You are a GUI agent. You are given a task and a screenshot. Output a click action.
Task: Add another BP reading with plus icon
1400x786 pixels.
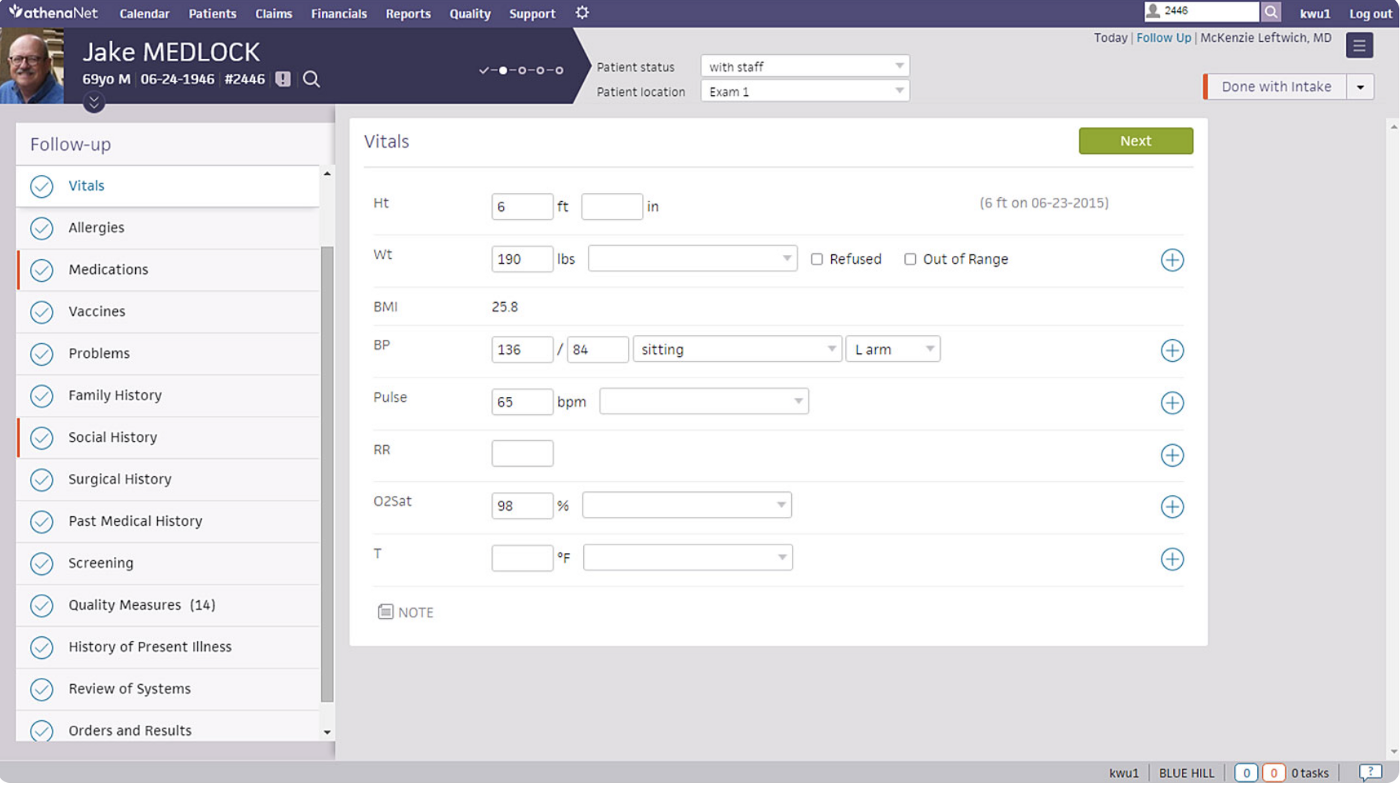click(1172, 351)
